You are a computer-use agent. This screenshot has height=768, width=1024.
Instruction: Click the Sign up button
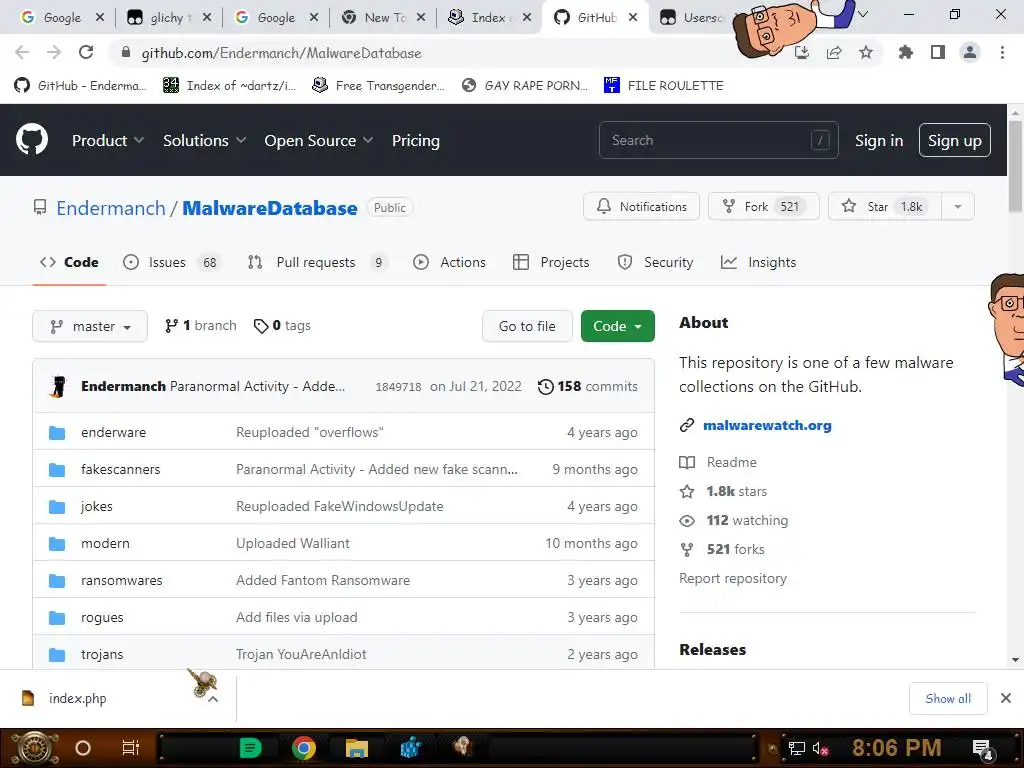point(955,140)
